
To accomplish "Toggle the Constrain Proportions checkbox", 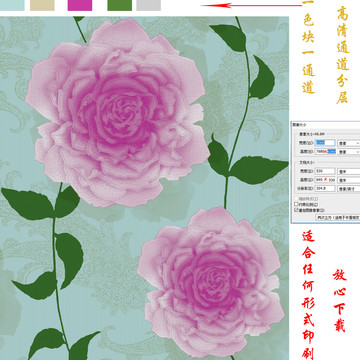I will coord(296,204).
